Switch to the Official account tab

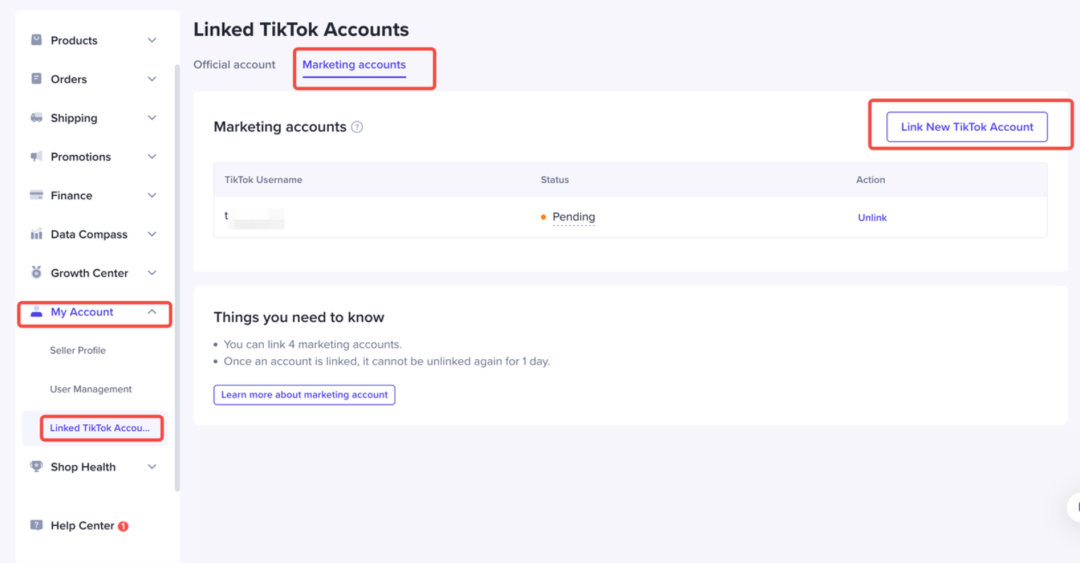(234, 65)
